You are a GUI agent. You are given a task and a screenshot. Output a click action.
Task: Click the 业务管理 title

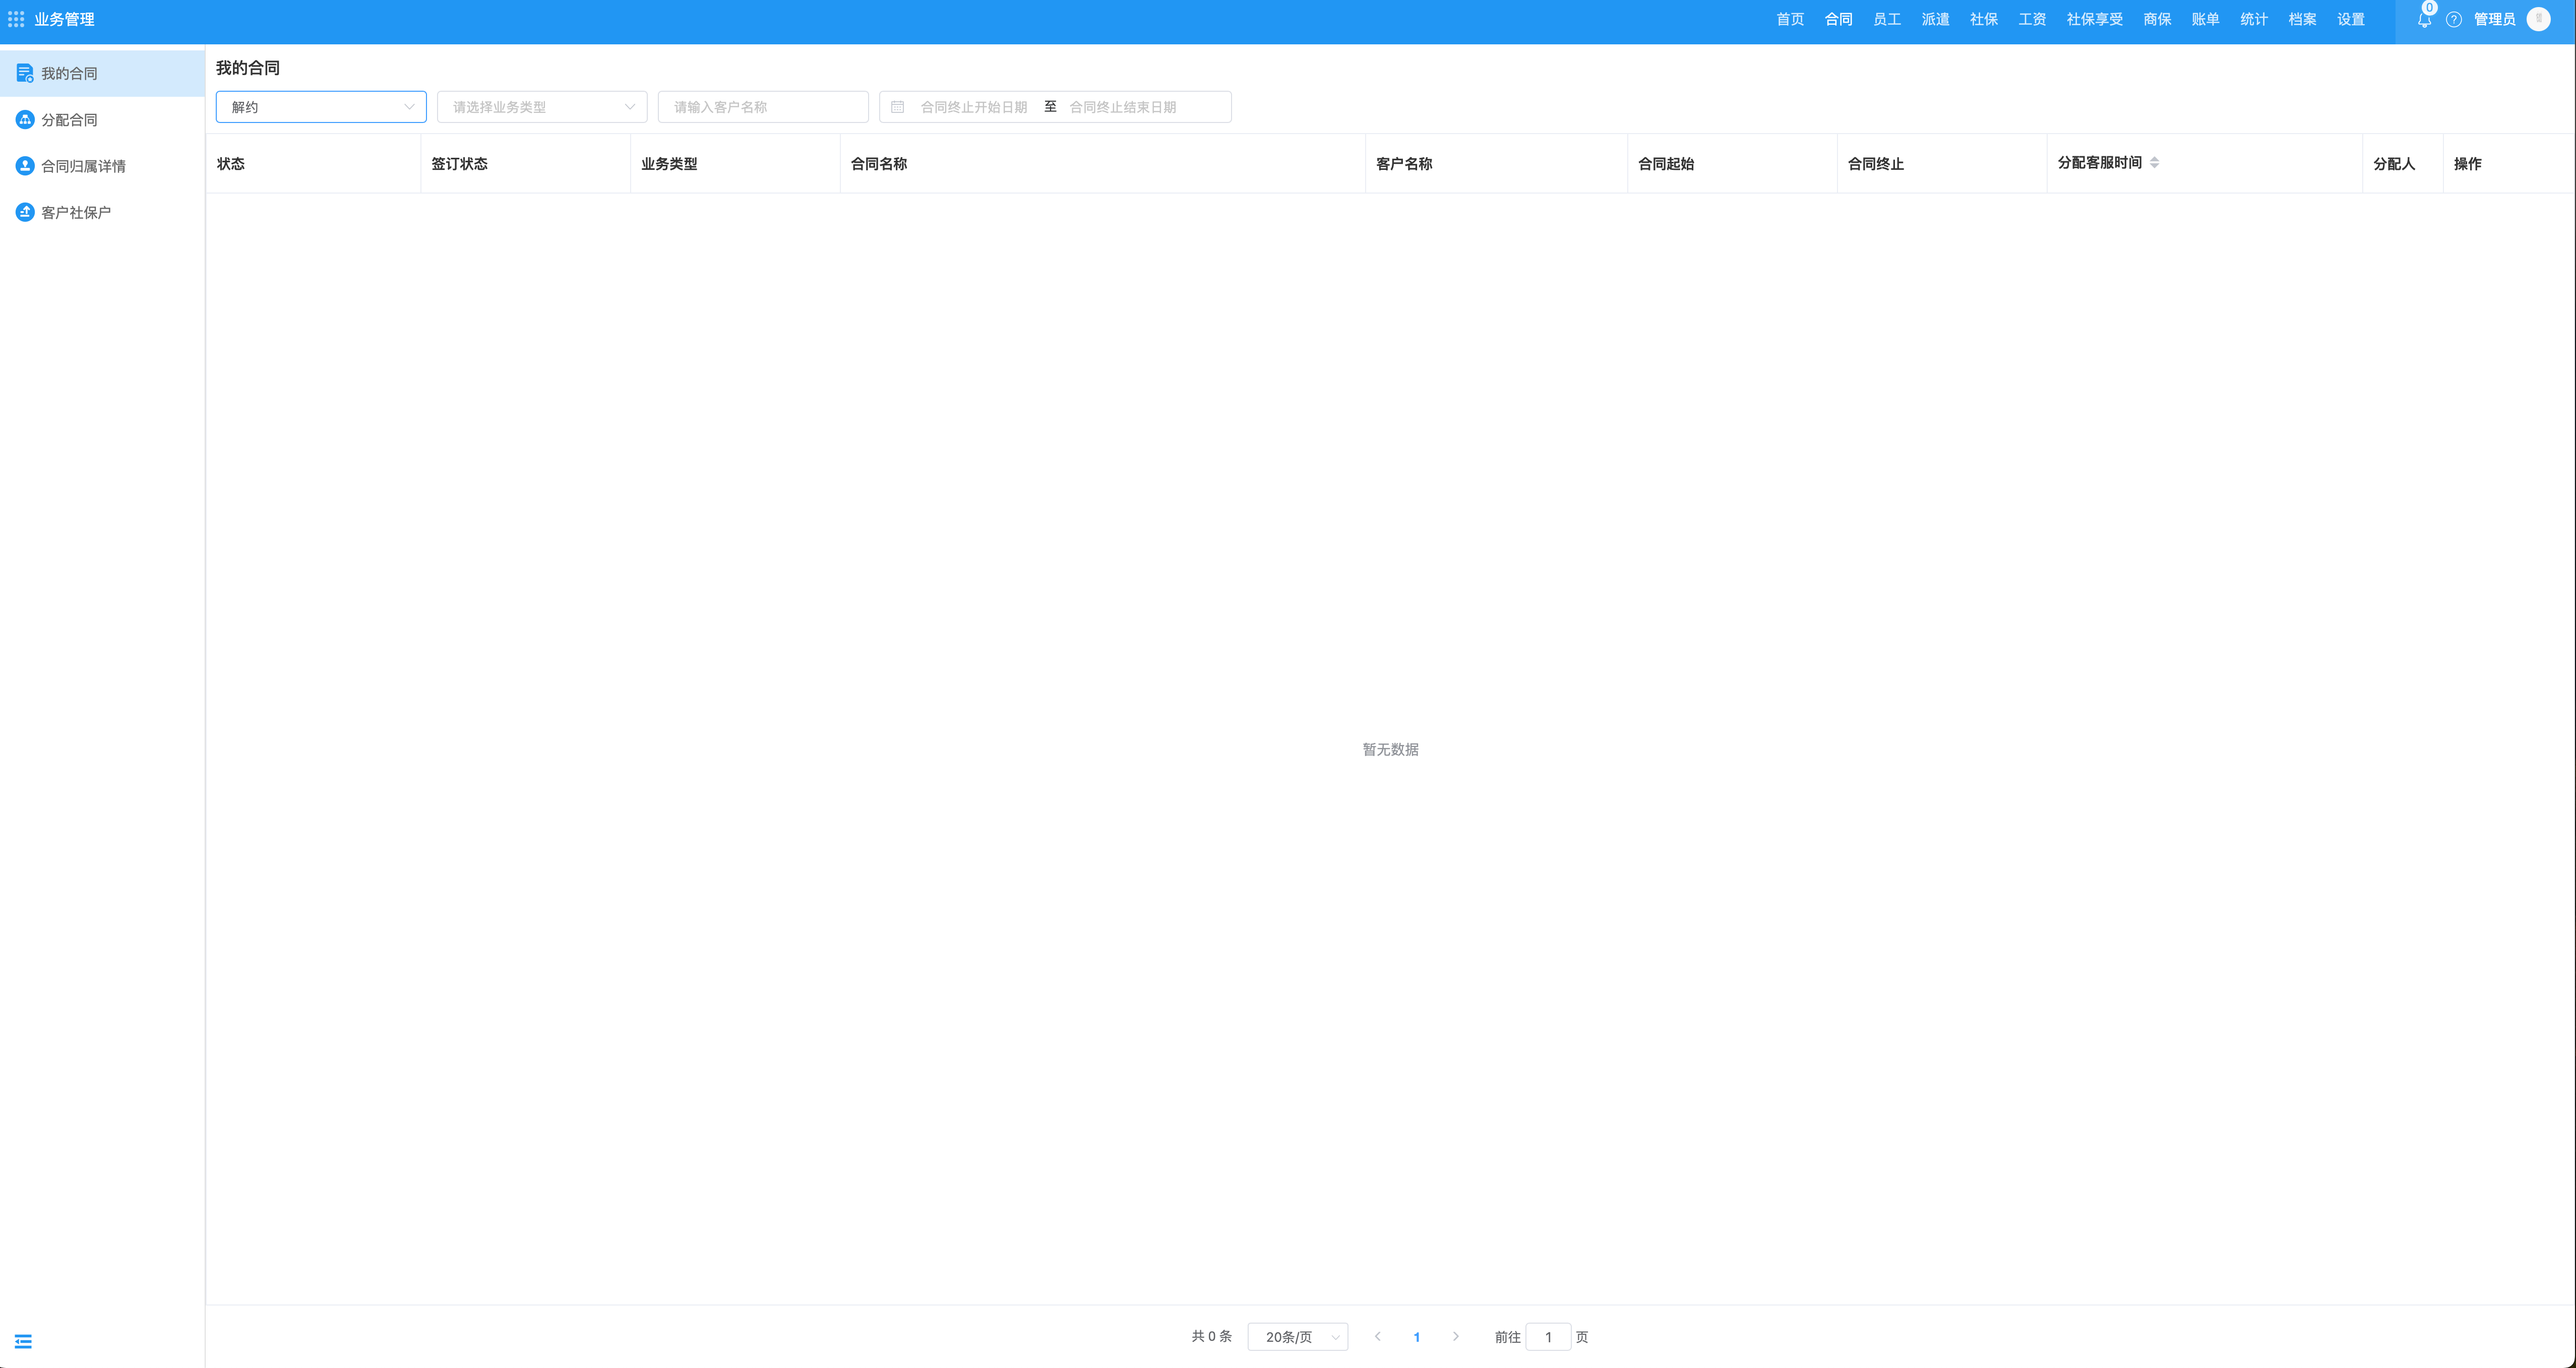coord(64,19)
